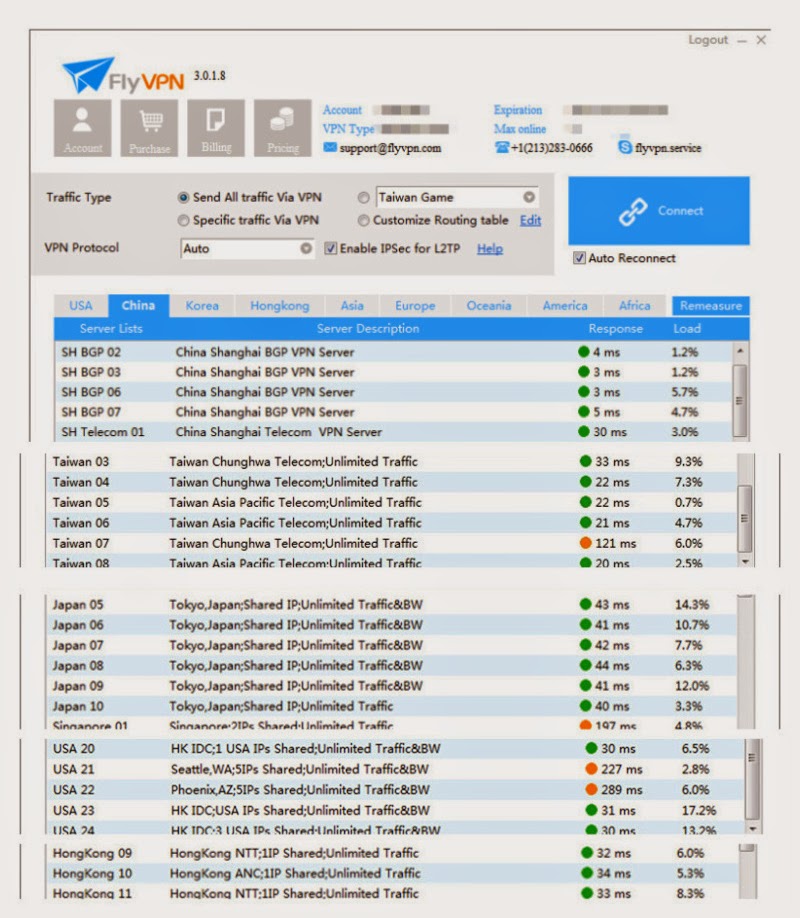Click the +1(213)283-0666 phone number

[552, 148]
